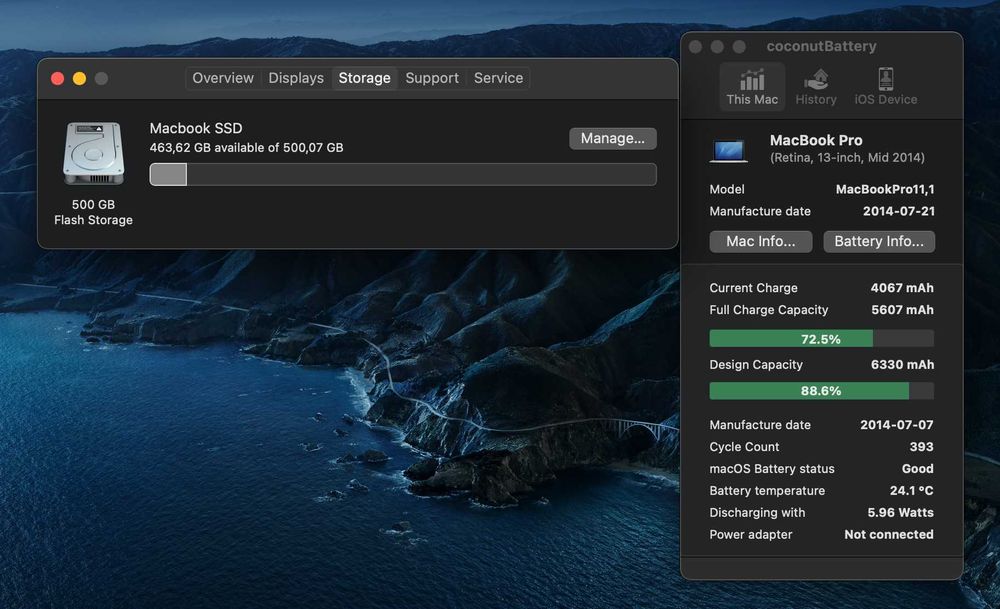1000x609 pixels.
Task: Click the Manage... button
Action: tap(612, 138)
